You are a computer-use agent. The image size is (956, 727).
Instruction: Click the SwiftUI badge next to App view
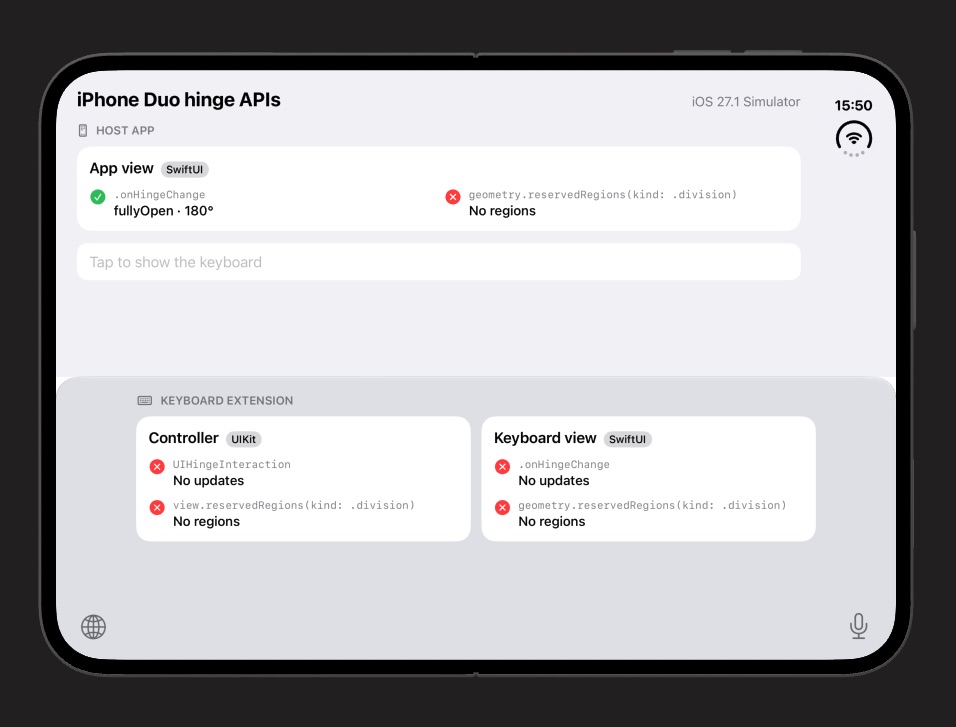coord(184,170)
